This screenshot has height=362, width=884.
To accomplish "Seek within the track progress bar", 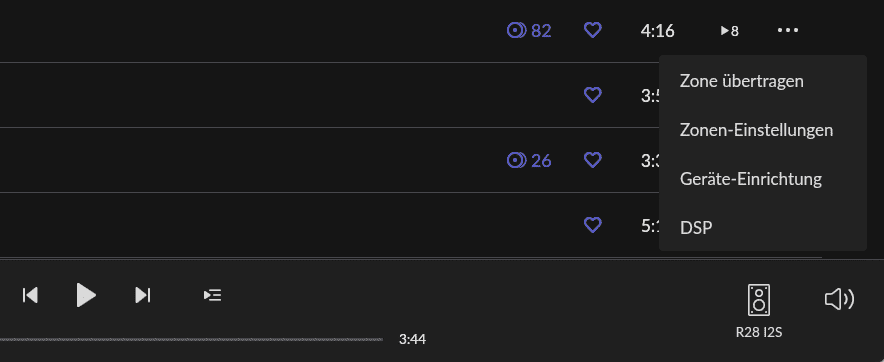I will click(192, 339).
